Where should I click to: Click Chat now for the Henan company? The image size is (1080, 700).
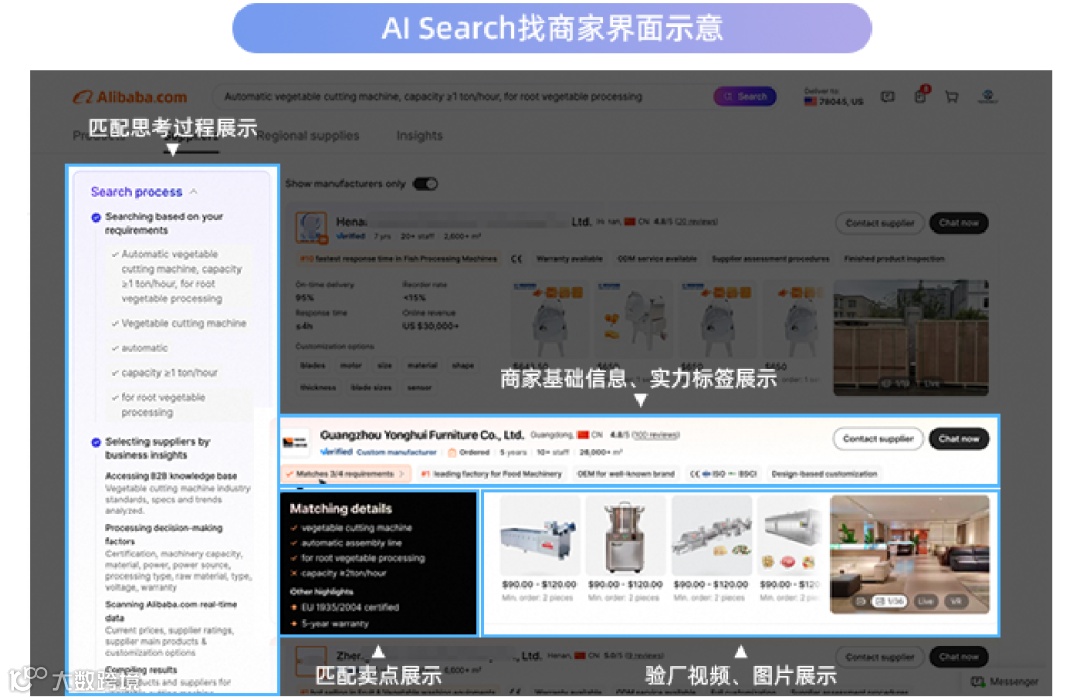click(958, 223)
